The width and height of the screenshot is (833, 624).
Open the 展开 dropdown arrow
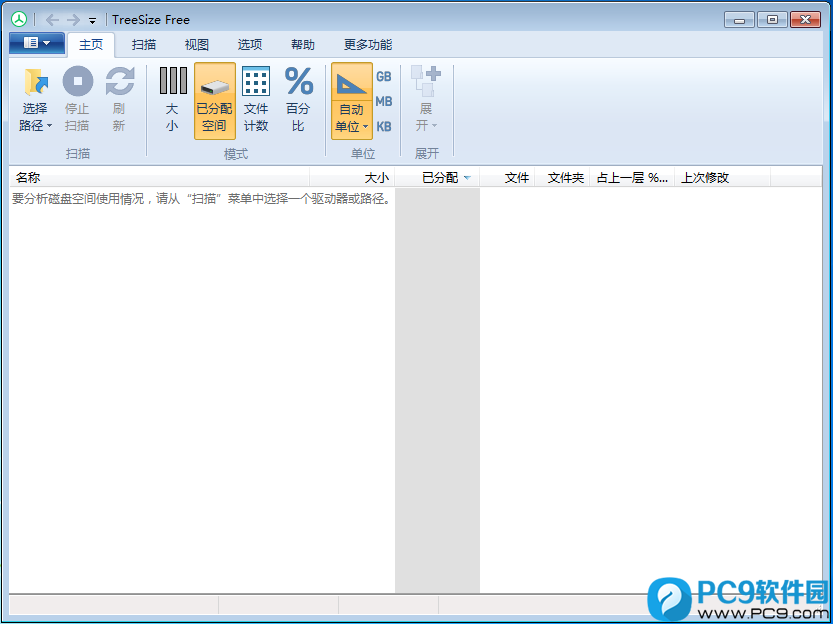434,126
